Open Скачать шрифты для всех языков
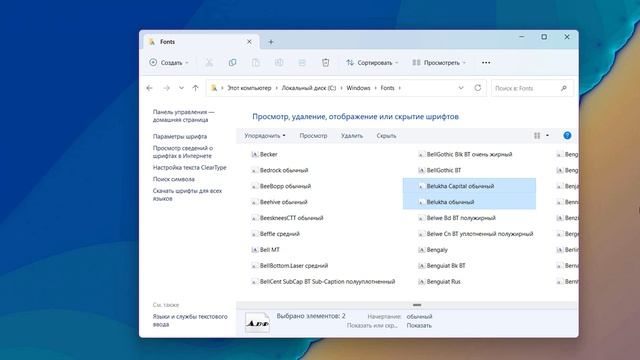The height and width of the screenshot is (360, 640). [x=187, y=195]
